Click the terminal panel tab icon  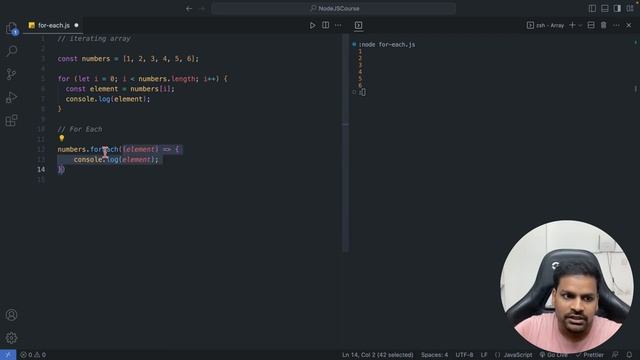pyautogui.click(x=358, y=25)
